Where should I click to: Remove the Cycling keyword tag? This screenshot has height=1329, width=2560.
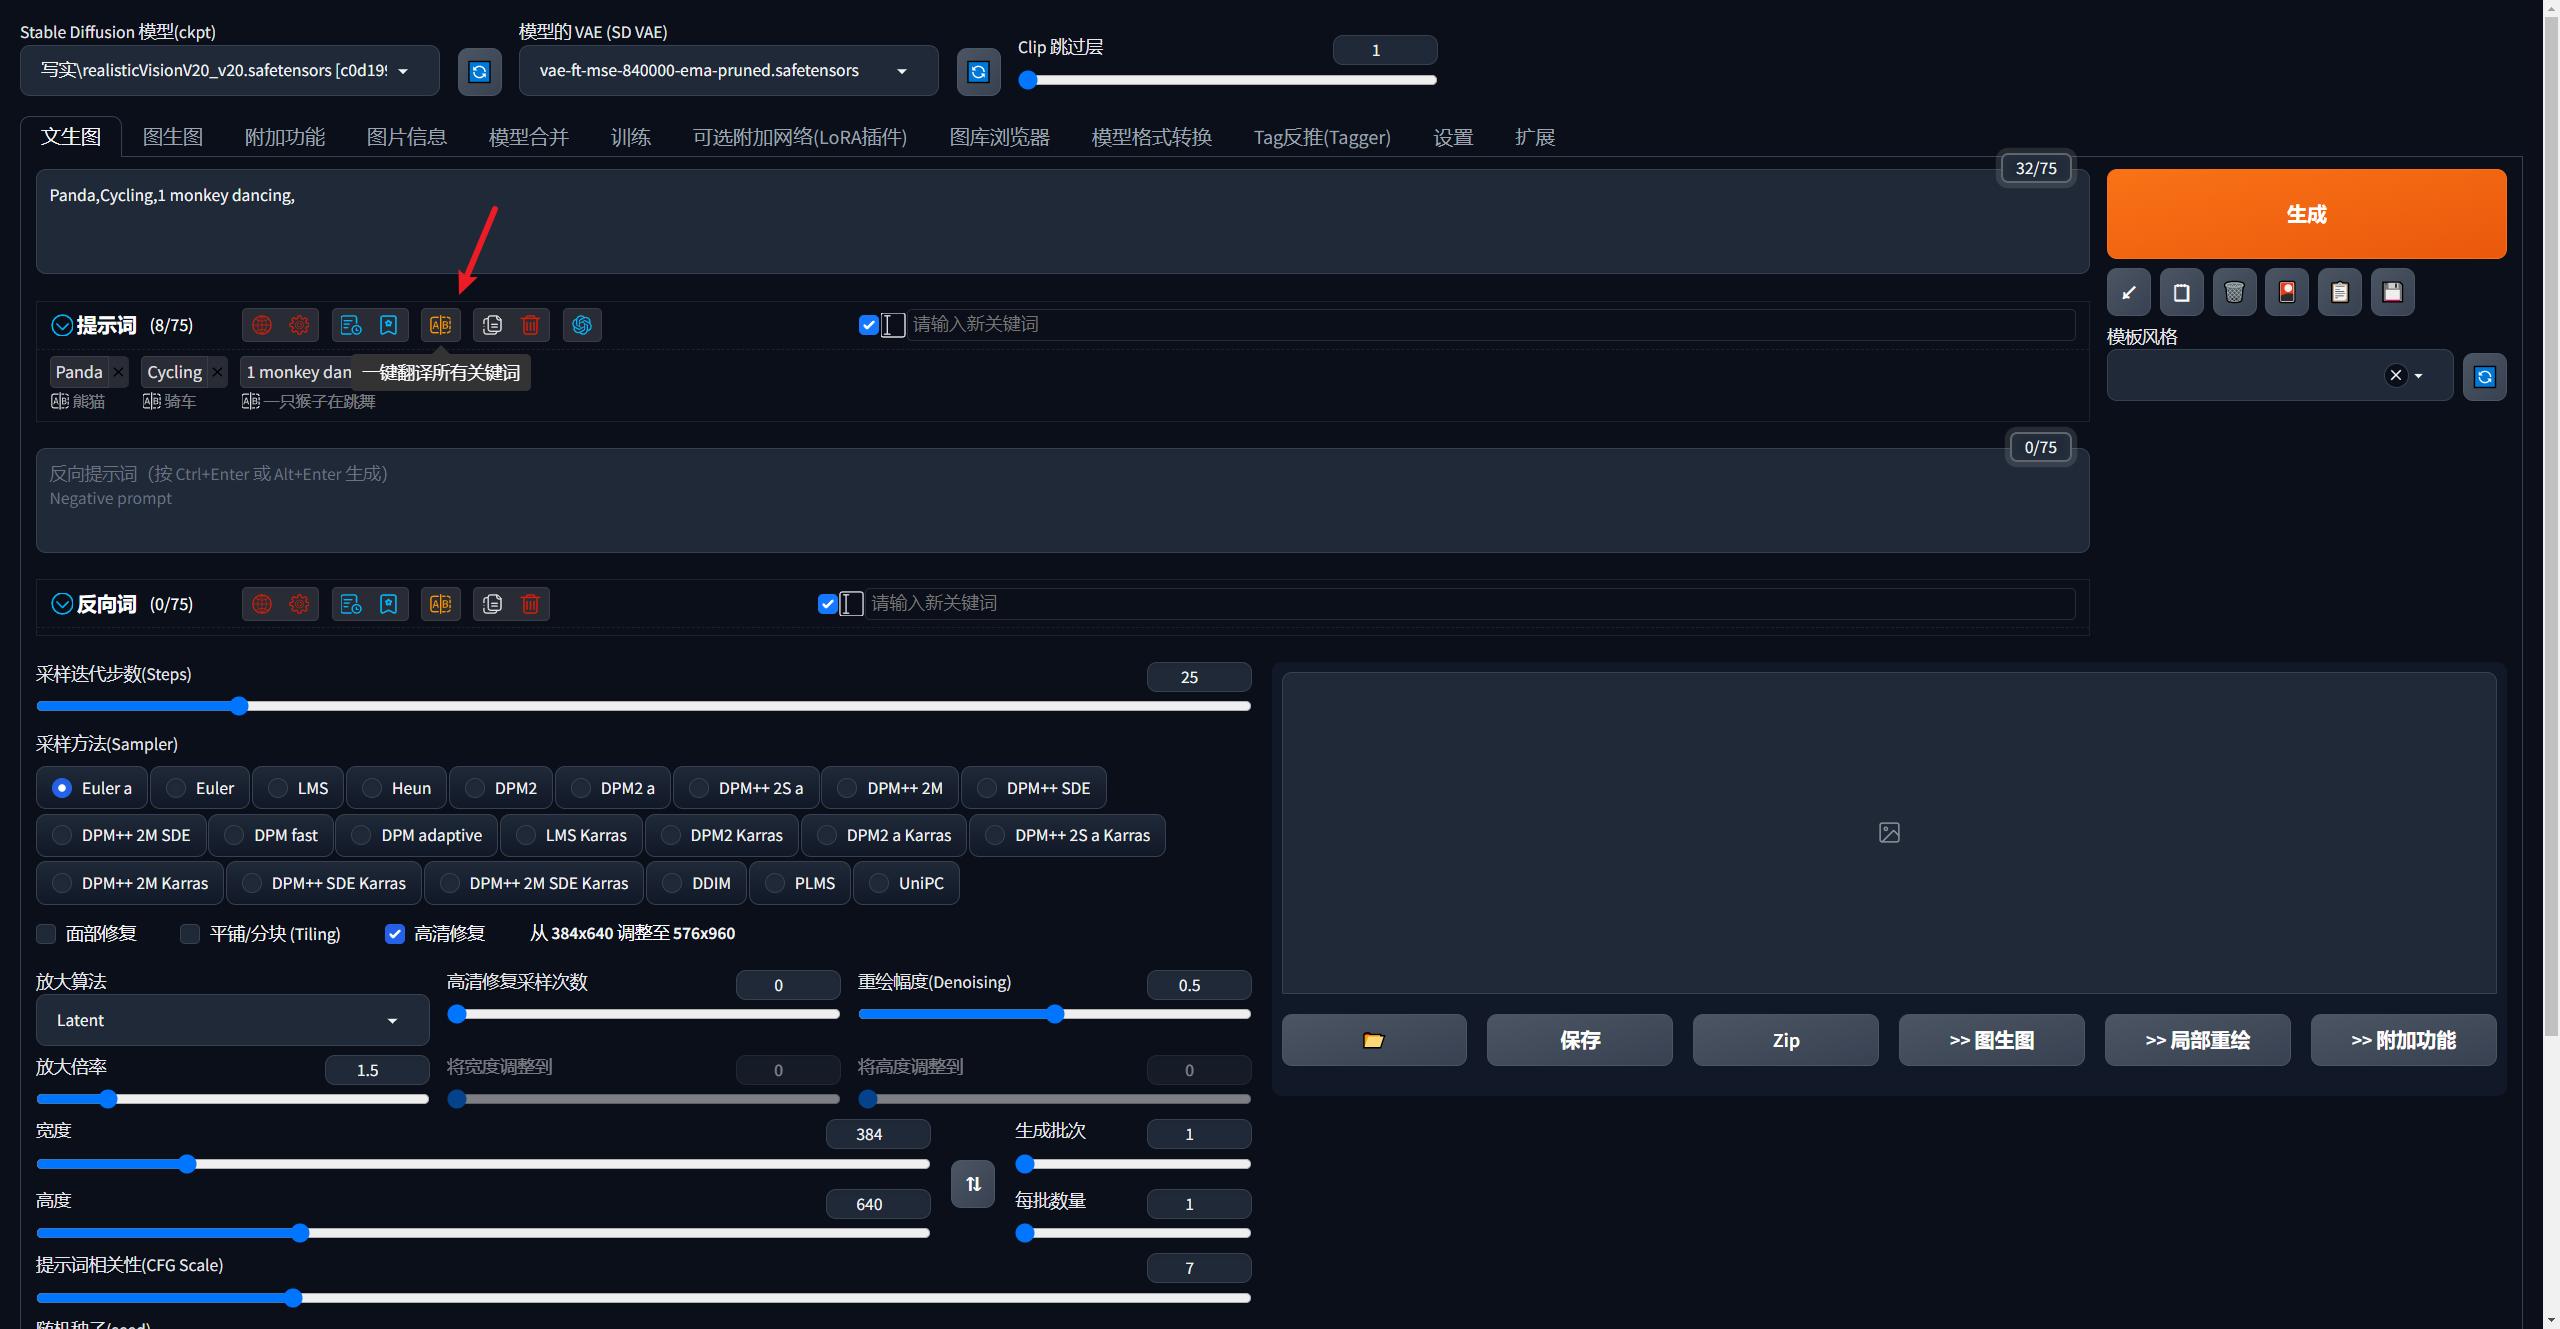point(217,372)
